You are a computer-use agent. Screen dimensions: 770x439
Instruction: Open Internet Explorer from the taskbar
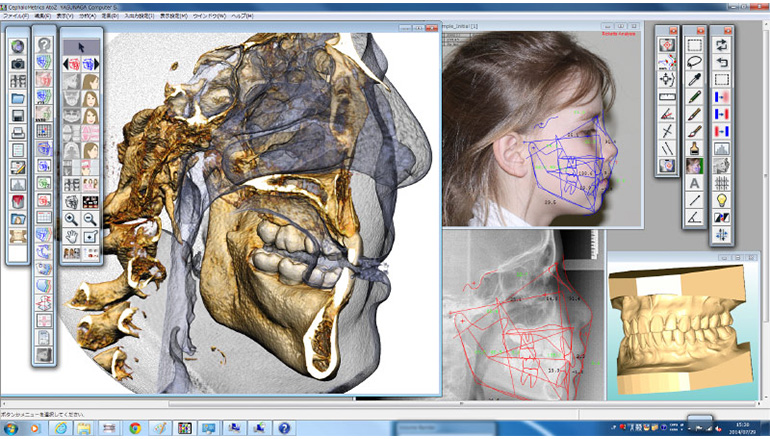click(61, 429)
